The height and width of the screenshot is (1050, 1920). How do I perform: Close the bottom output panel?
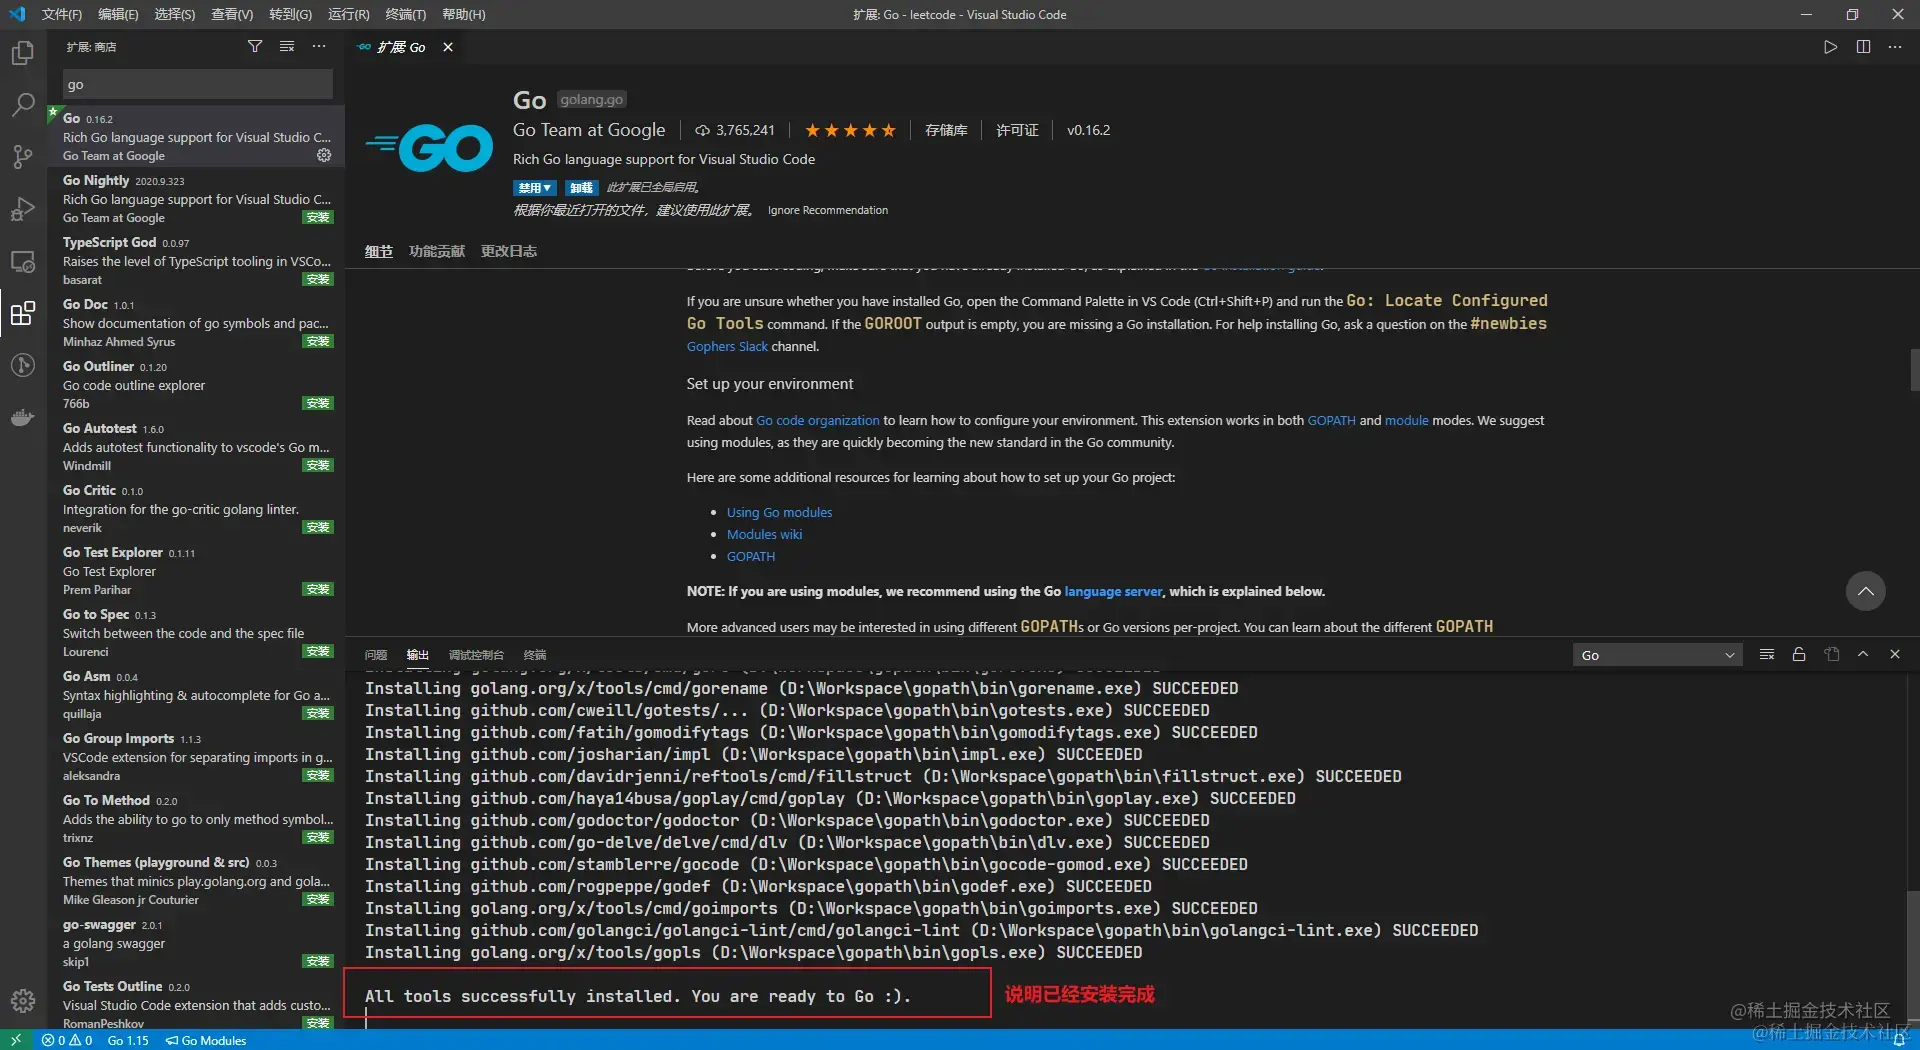point(1895,654)
